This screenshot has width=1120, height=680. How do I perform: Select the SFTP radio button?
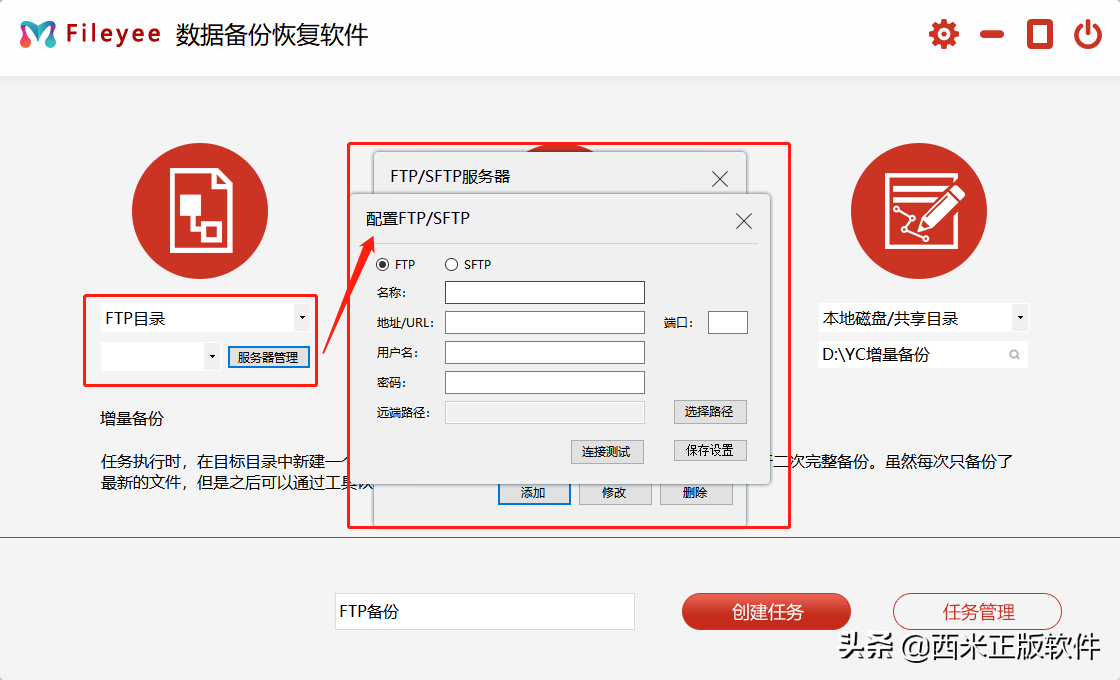451,264
